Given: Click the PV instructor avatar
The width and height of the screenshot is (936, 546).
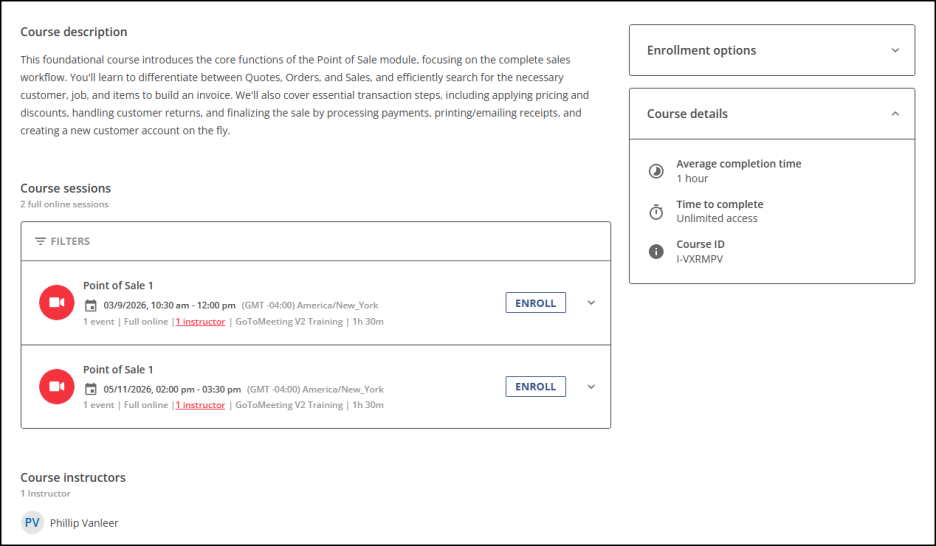Looking at the screenshot, I should (x=33, y=522).
